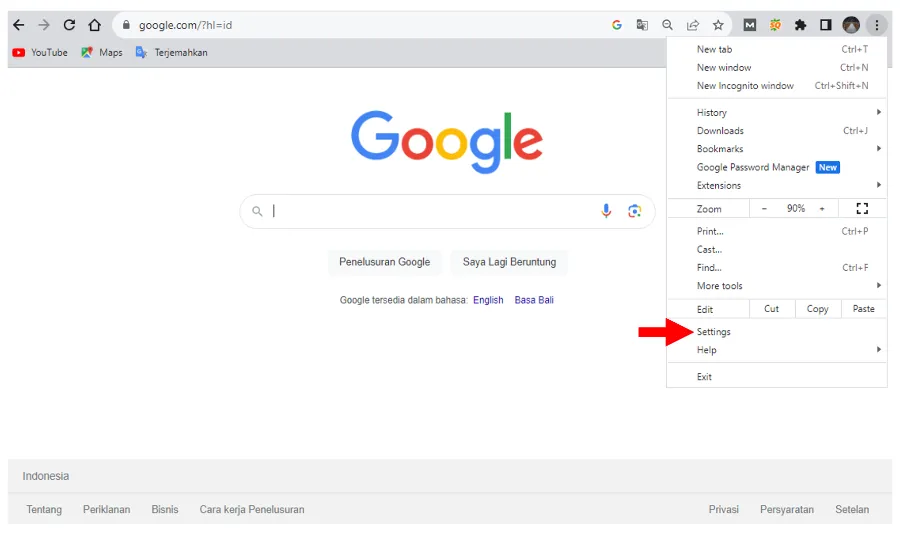Screen dimensions: 900x552
Task: Open the Extensions puzzle piece icon
Action: tap(800, 25)
